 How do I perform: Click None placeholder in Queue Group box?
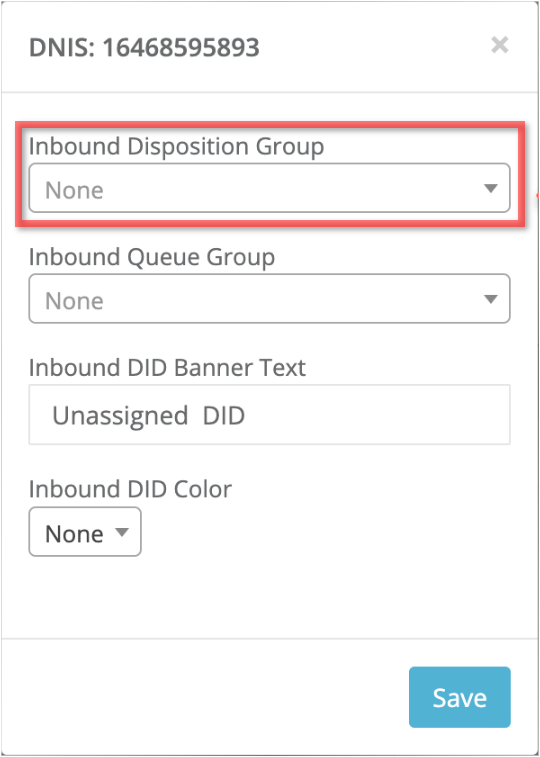74,301
